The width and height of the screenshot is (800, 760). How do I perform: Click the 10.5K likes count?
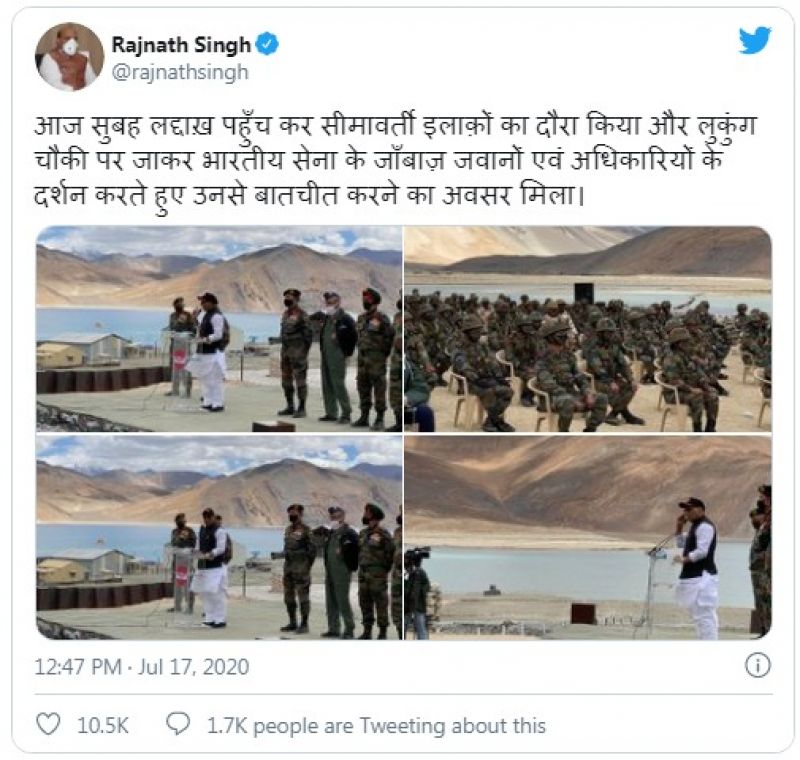click(103, 725)
